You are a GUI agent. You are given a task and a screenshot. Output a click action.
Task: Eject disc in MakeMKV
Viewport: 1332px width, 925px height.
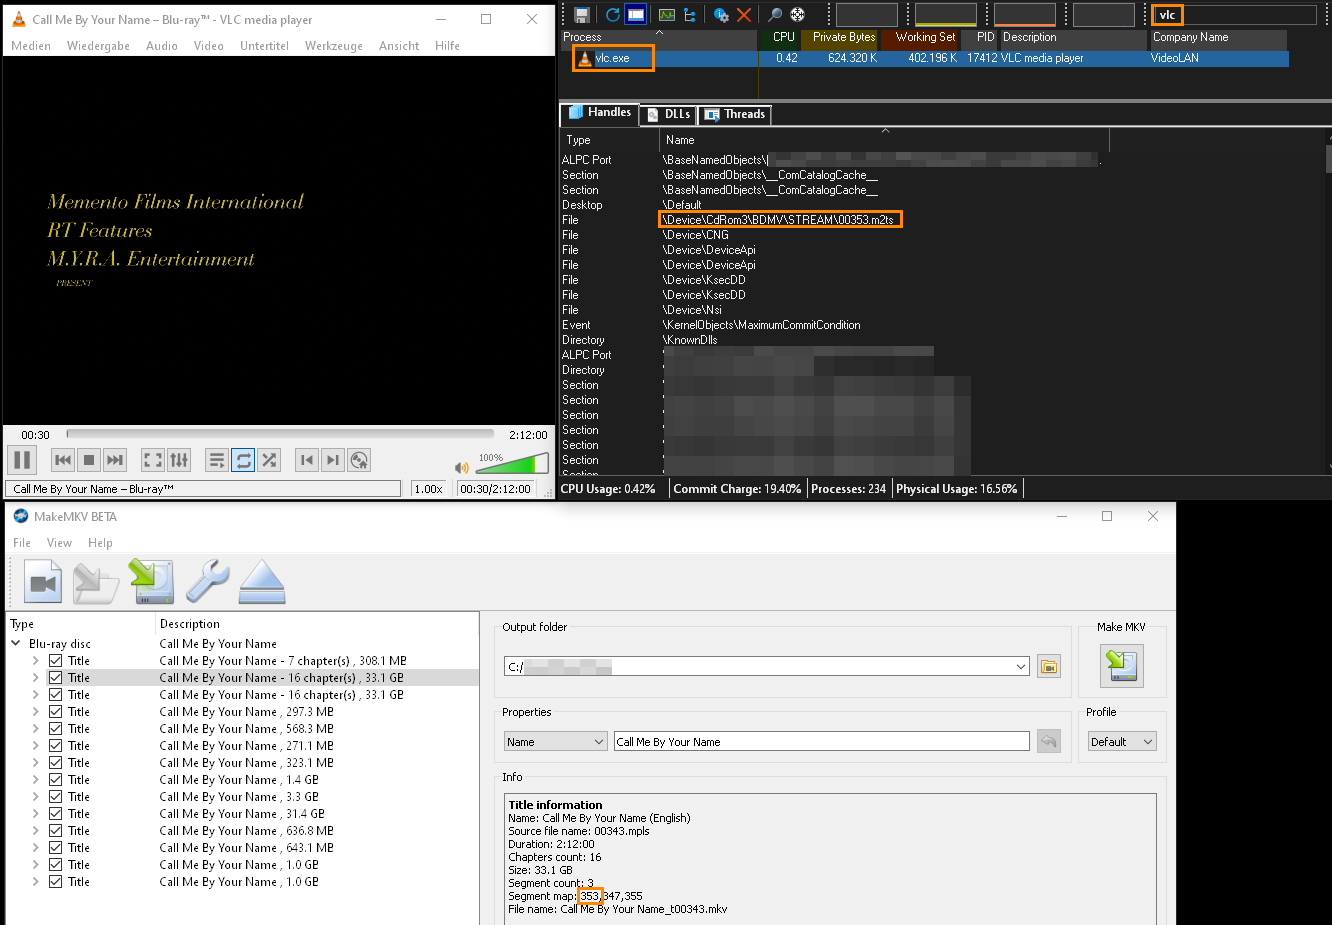click(x=262, y=582)
